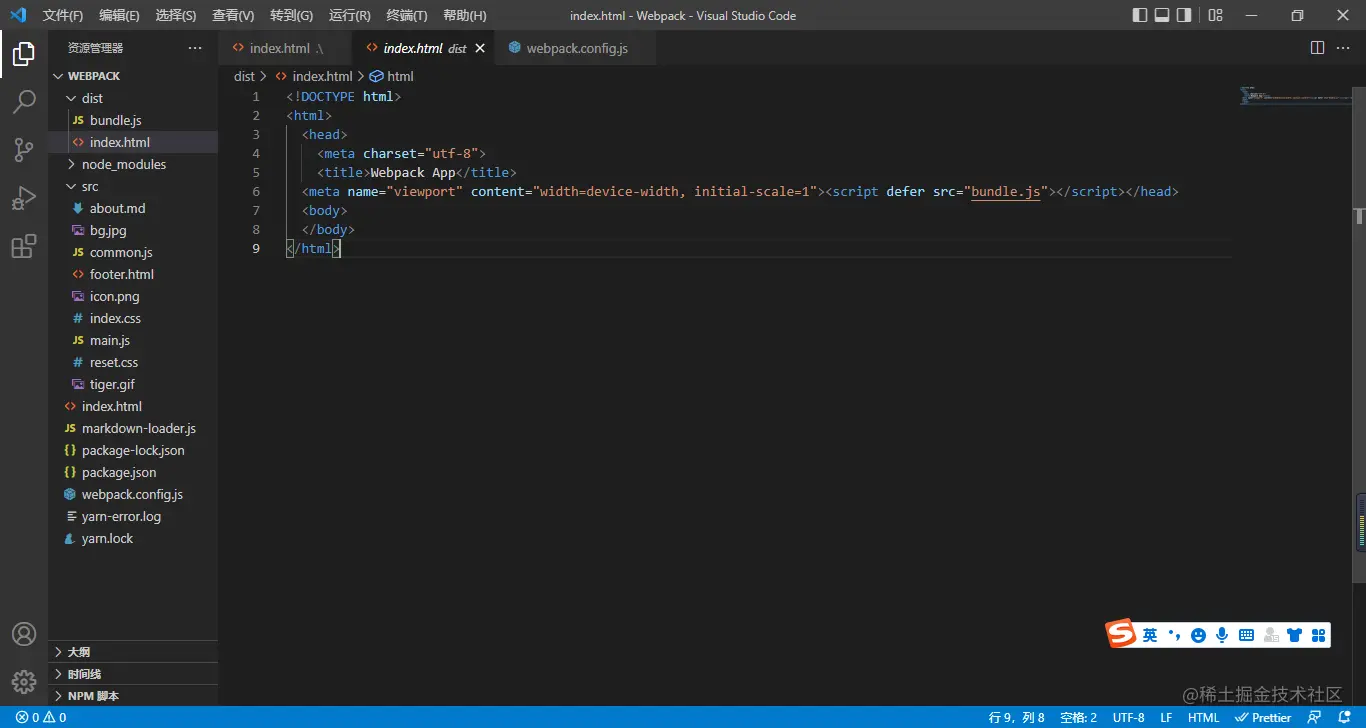Screen dimensions: 1366x728
Task: Open main.js in the src folder
Action: pyautogui.click(x=133, y=340)
